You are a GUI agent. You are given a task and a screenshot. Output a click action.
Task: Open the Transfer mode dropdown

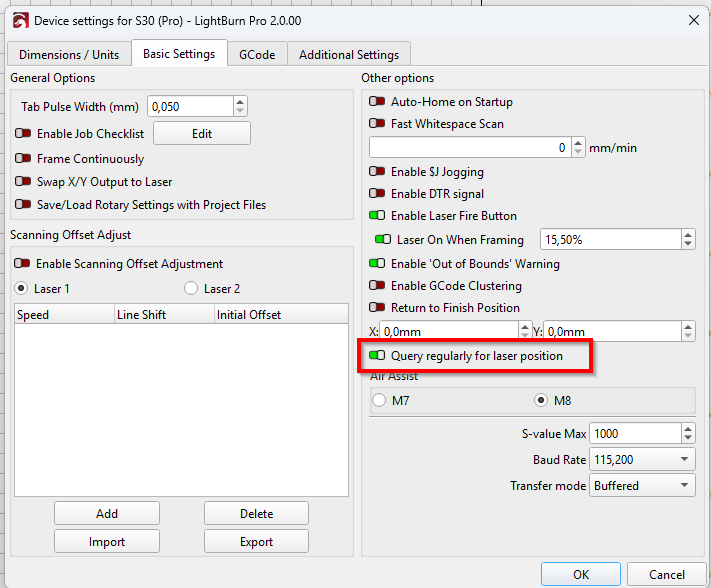pos(642,485)
